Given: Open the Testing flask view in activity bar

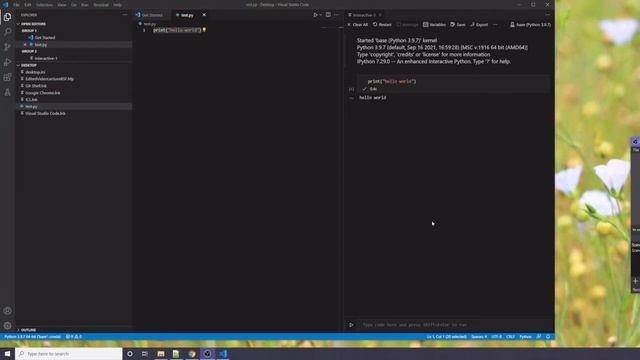Looking at the screenshot, I should click(x=7, y=92).
